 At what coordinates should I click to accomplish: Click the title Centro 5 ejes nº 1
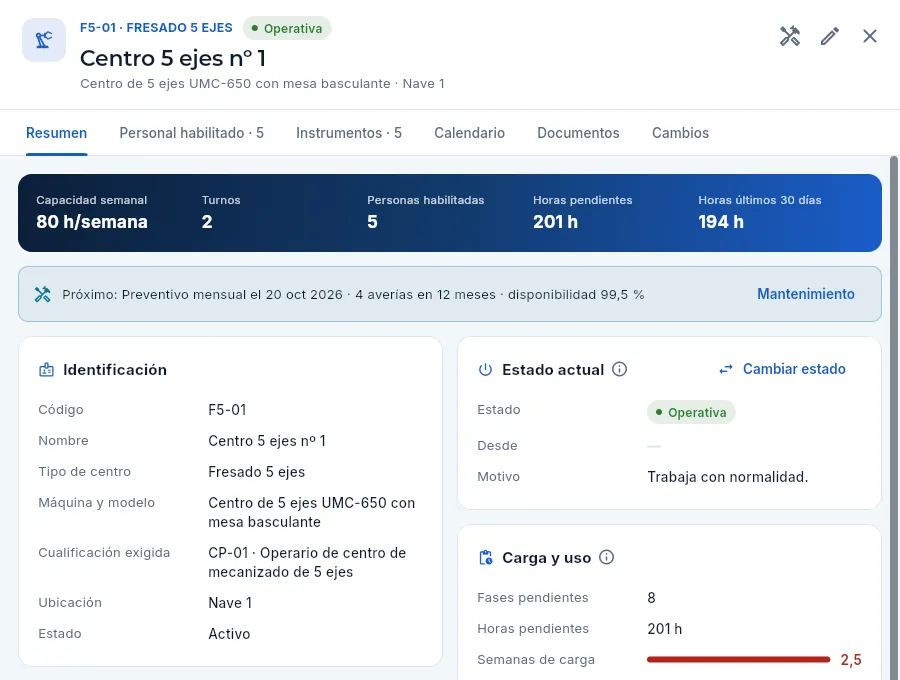coord(173,58)
